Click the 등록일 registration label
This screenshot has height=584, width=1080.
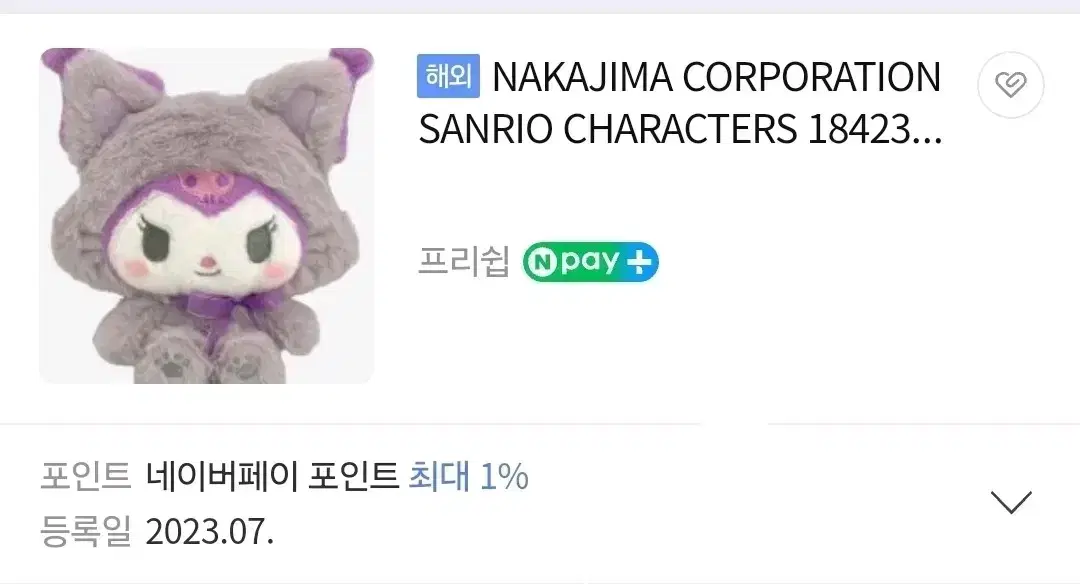85,532
